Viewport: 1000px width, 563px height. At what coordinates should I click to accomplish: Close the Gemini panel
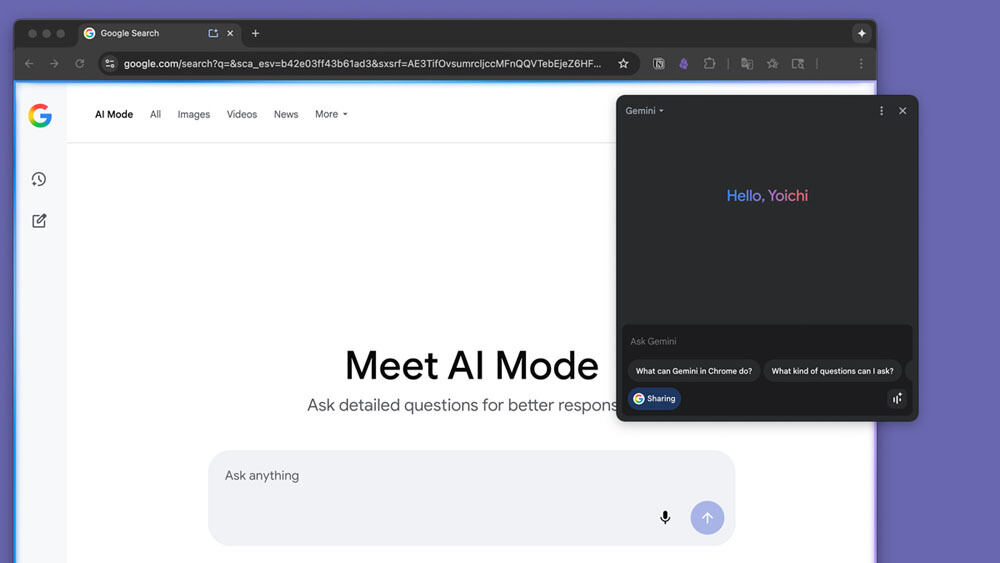[x=902, y=111]
